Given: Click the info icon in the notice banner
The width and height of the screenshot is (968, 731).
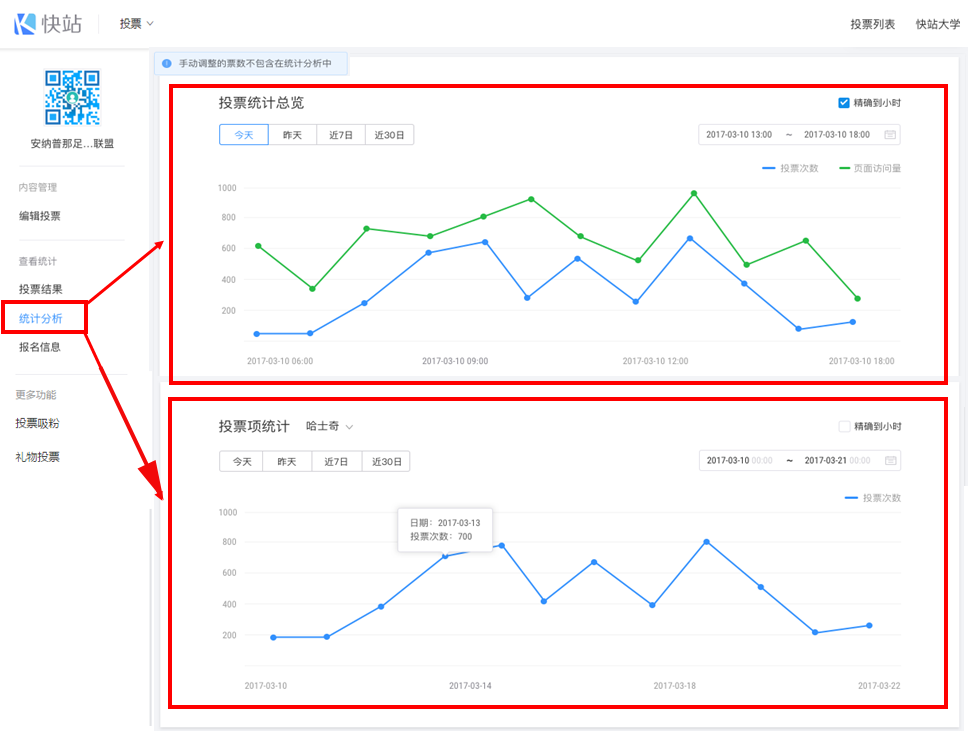Looking at the screenshot, I should tap(167, 63).
